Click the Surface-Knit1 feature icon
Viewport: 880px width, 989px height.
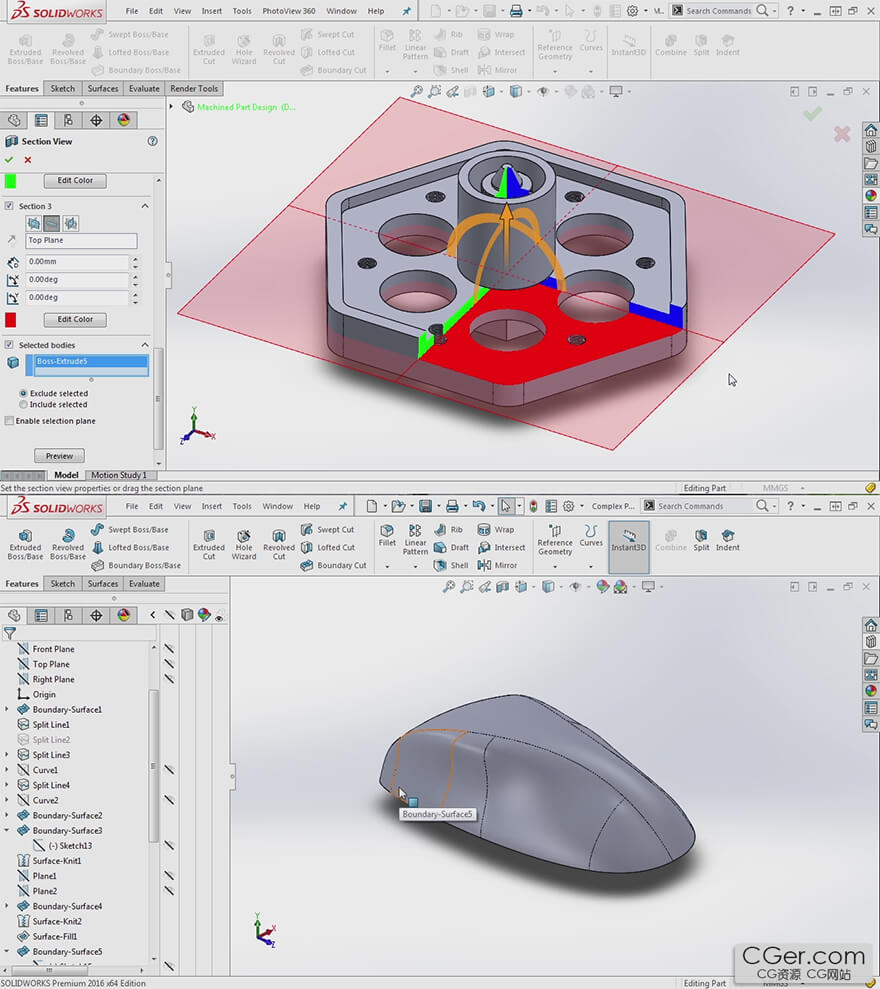pyautogui.click(x=23, y=861)
